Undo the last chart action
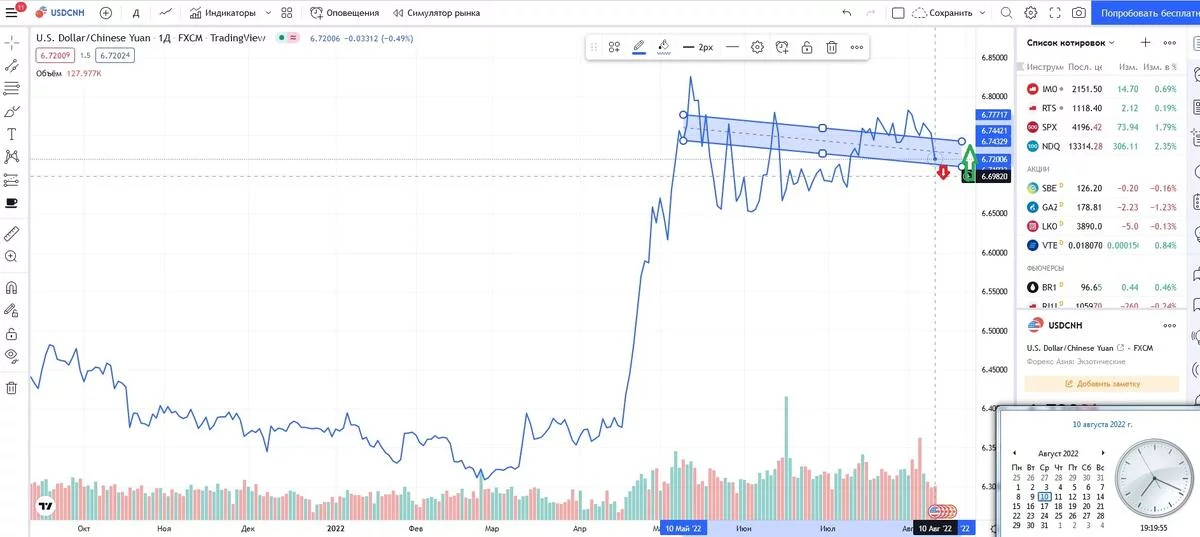The height and width of the screenshot is (537, 1200). coord(847,13)
